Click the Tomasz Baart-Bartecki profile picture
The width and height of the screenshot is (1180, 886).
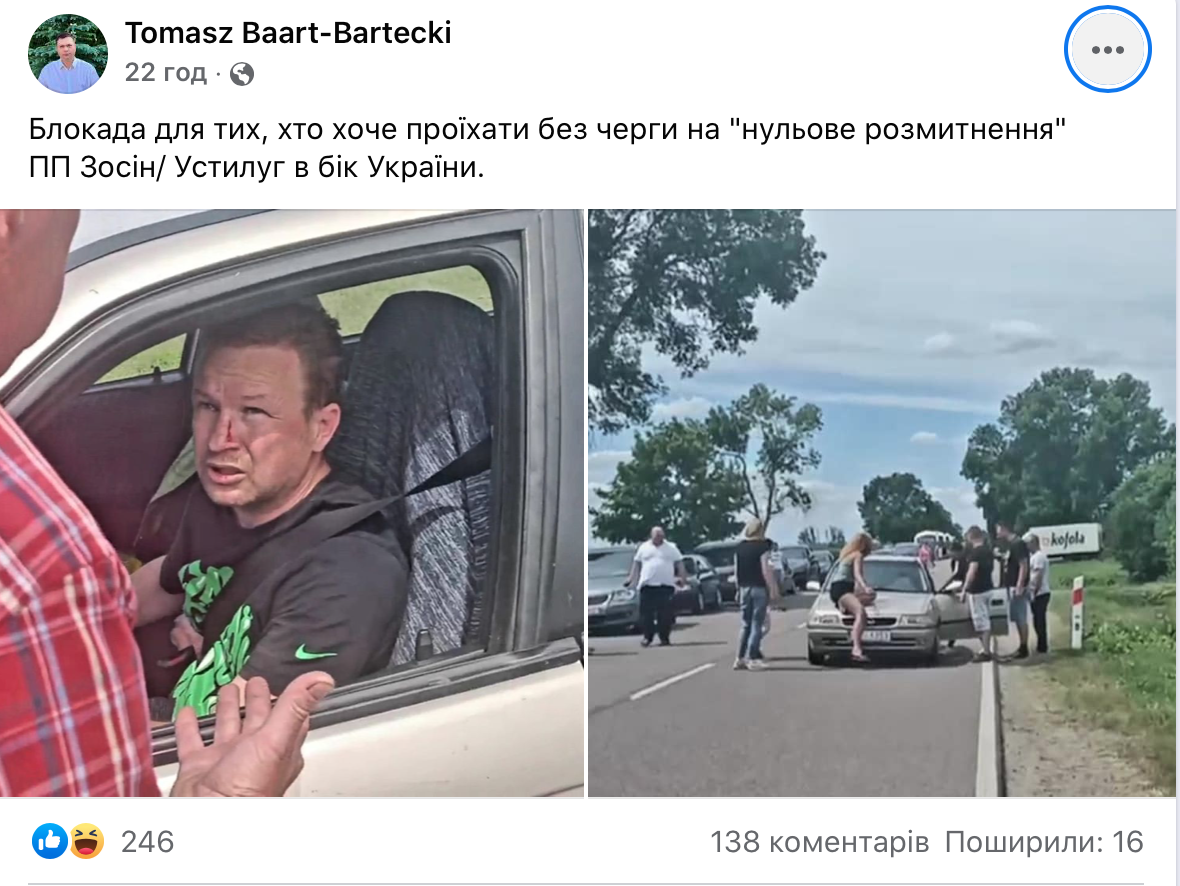tap(68, 53)
